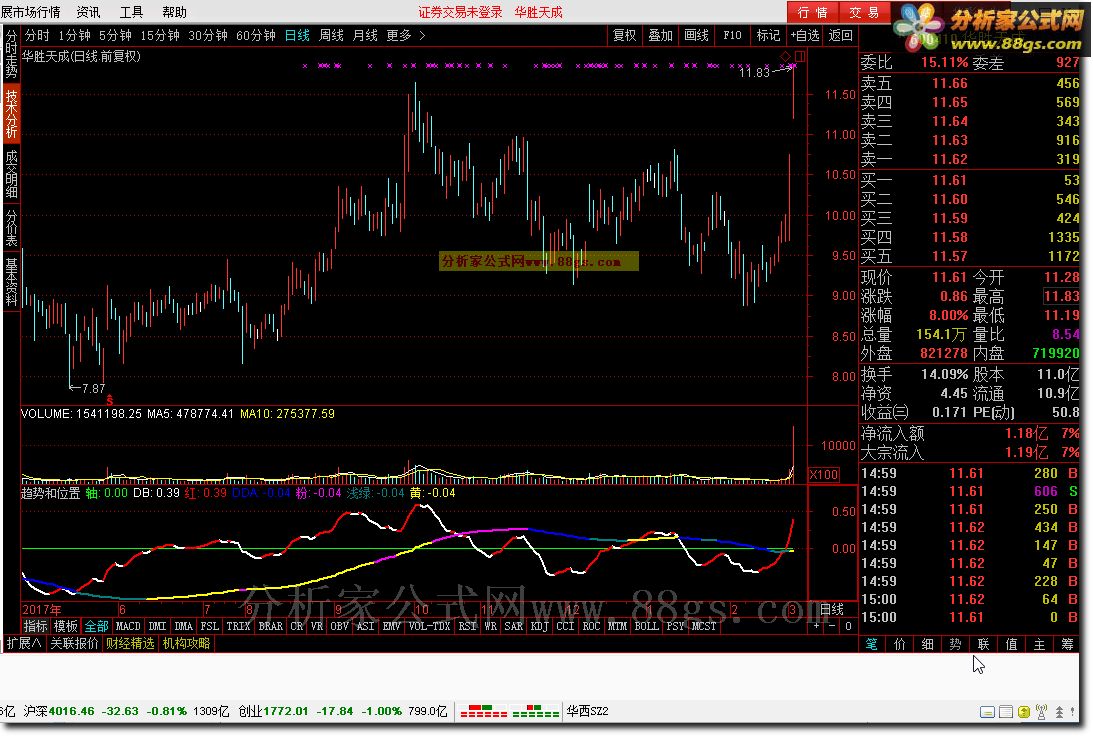Screen dimensions: 1093x736
Task: Select the 15分钟 period
Action: pos(160,36)
